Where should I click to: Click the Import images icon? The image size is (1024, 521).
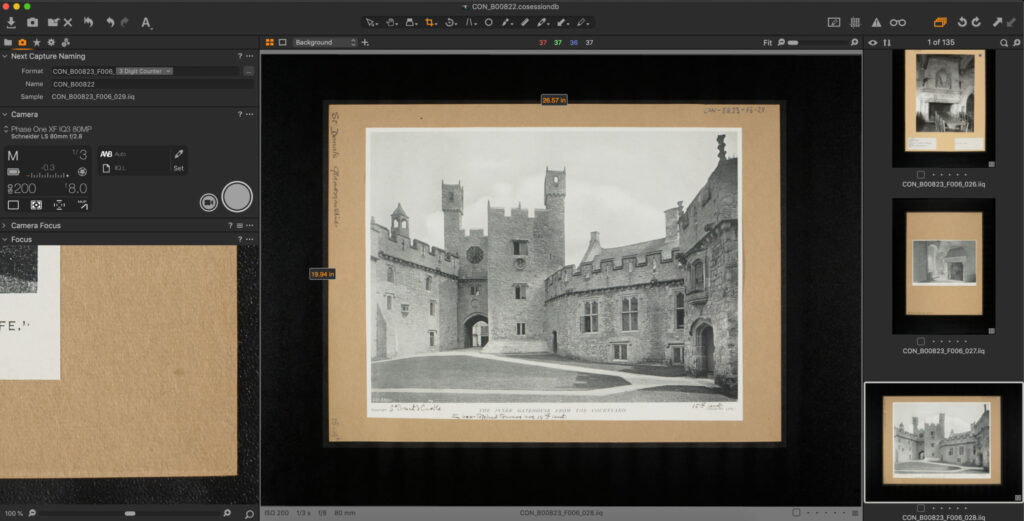pyautogui.click(x=11, y=22)
